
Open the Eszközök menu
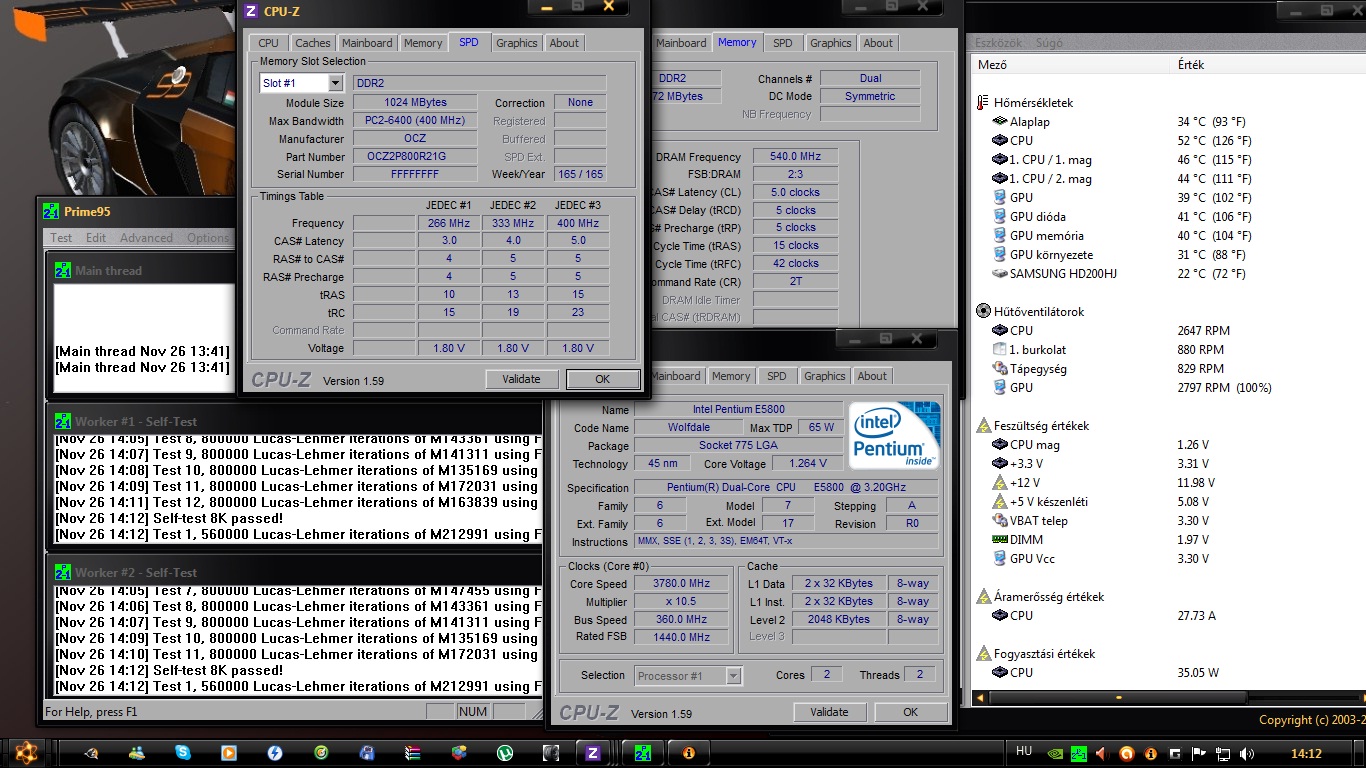(x=998, y=43)
